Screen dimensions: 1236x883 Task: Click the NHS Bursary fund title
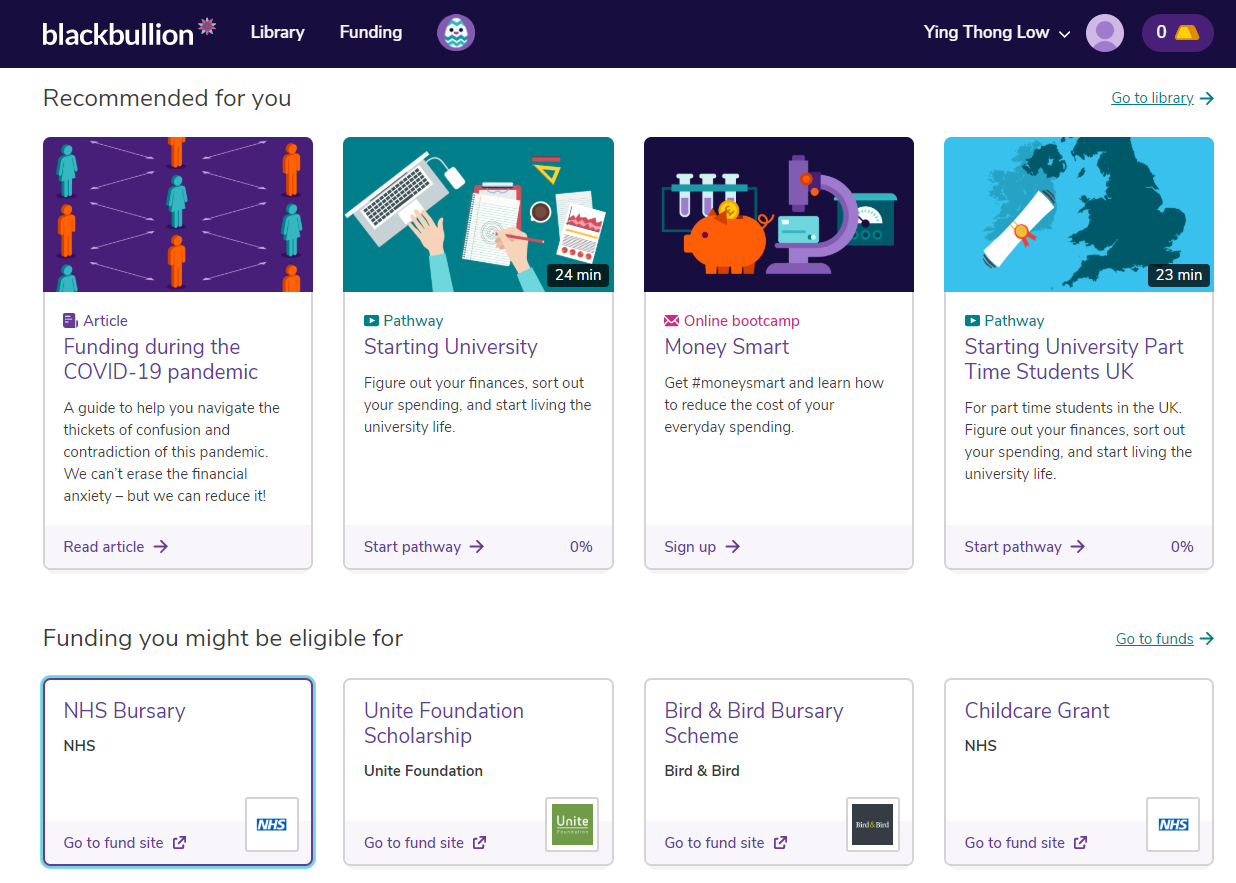point(125,711)
